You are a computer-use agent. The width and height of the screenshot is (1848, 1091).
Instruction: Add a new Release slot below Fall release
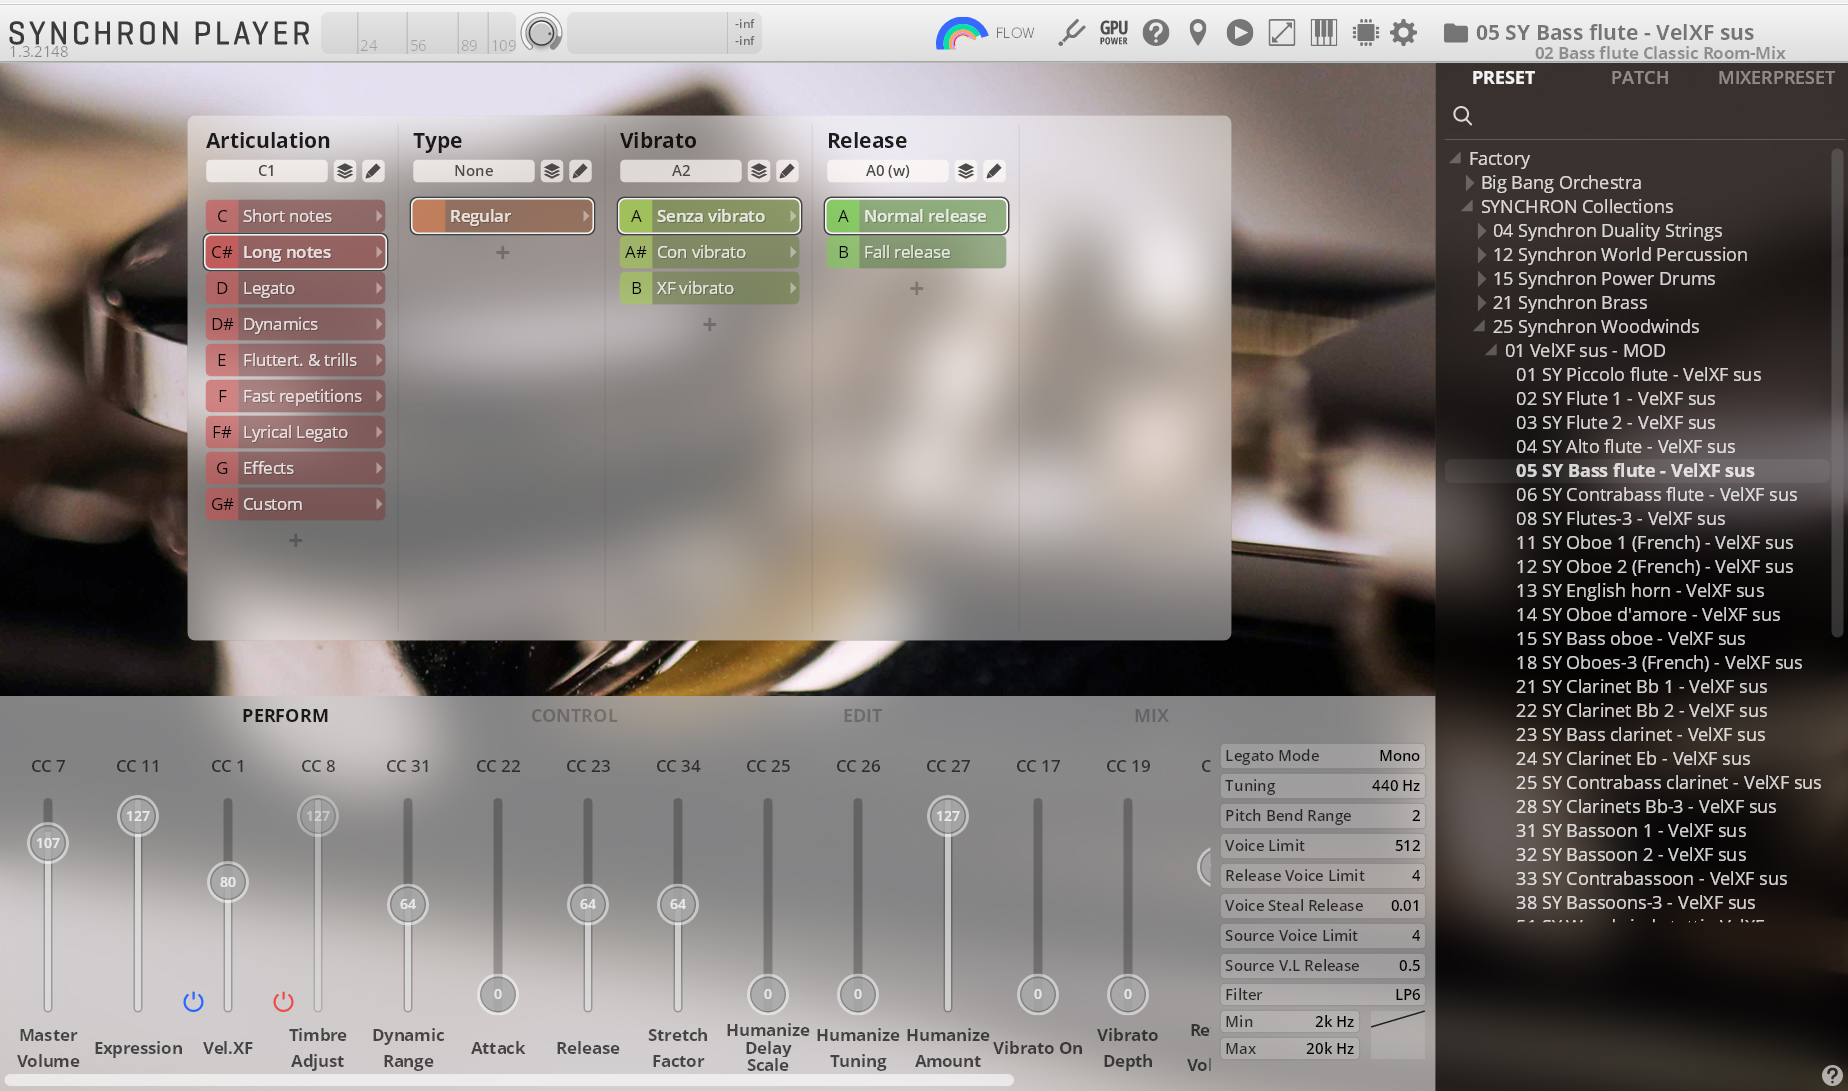pos(917,288)
